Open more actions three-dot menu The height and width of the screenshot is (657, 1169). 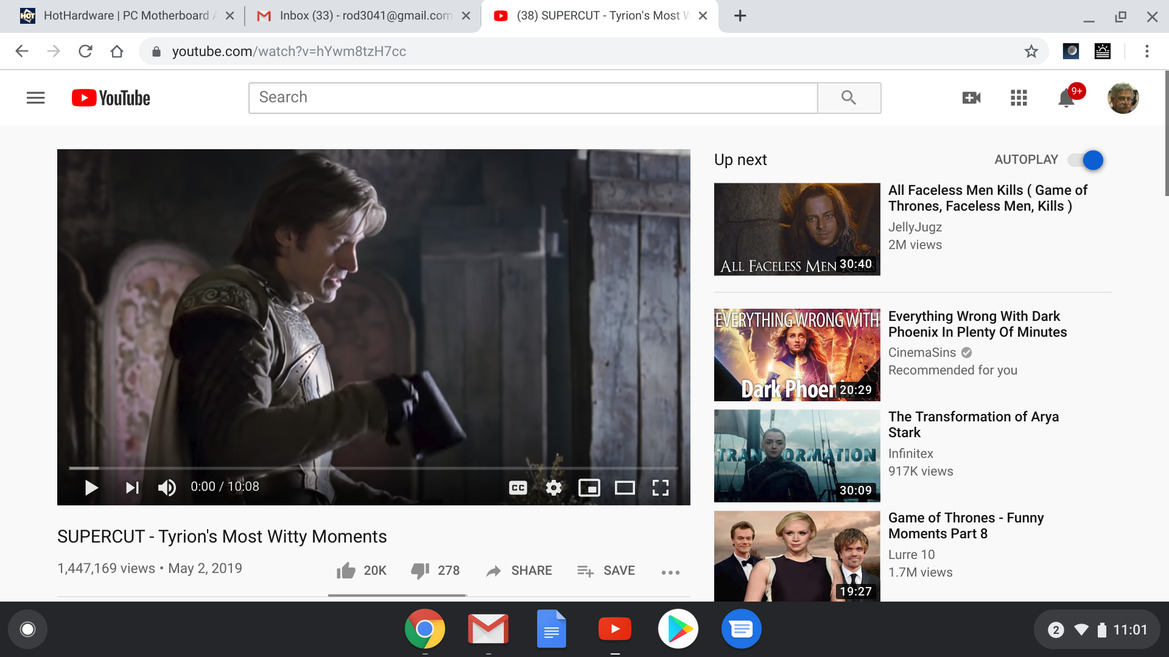click(x=670, y=572)
